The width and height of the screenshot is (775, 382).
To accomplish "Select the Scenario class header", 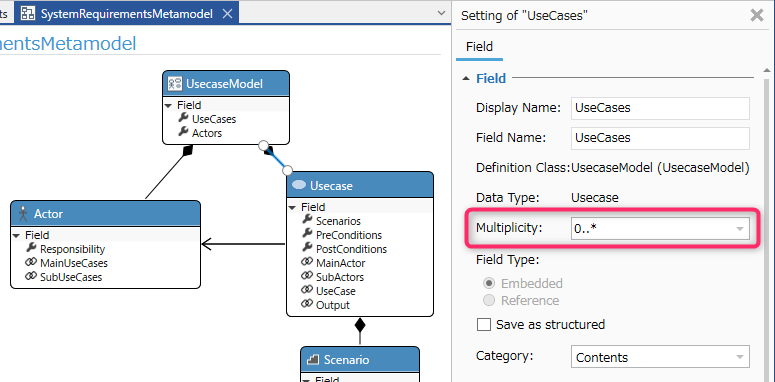I will pyautogui.click(x=360, y=360).
